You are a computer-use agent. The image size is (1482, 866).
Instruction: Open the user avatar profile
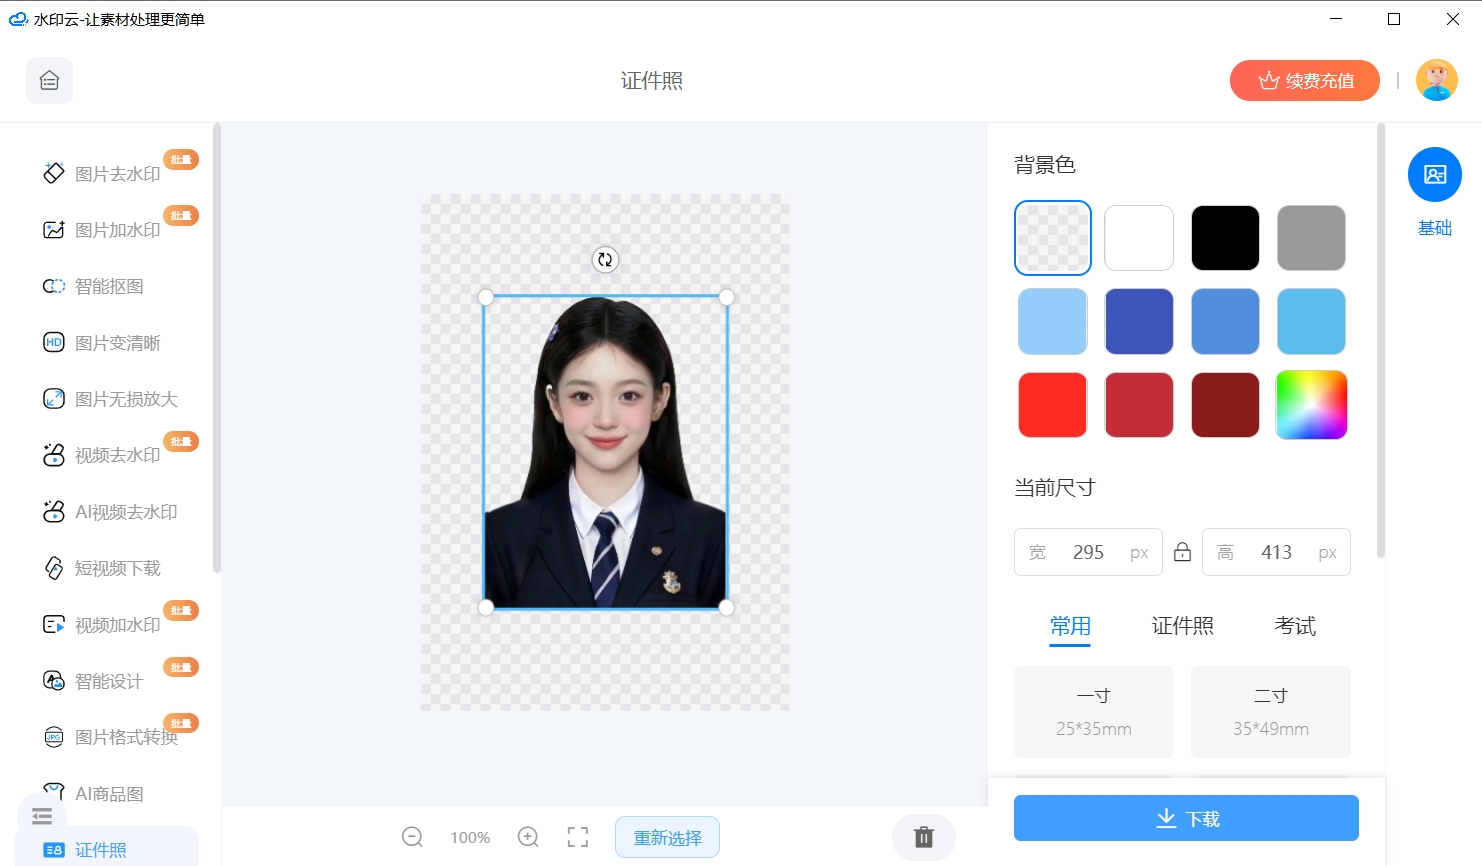point(1436,81)
